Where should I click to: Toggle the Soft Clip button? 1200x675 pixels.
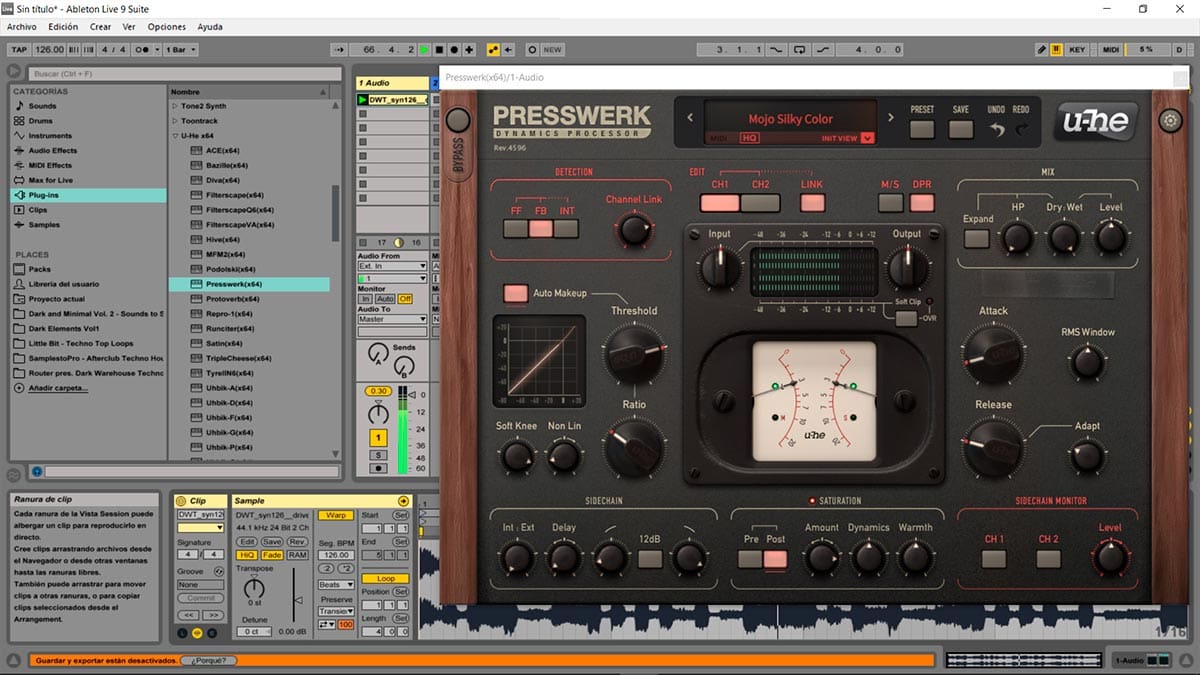906,319
